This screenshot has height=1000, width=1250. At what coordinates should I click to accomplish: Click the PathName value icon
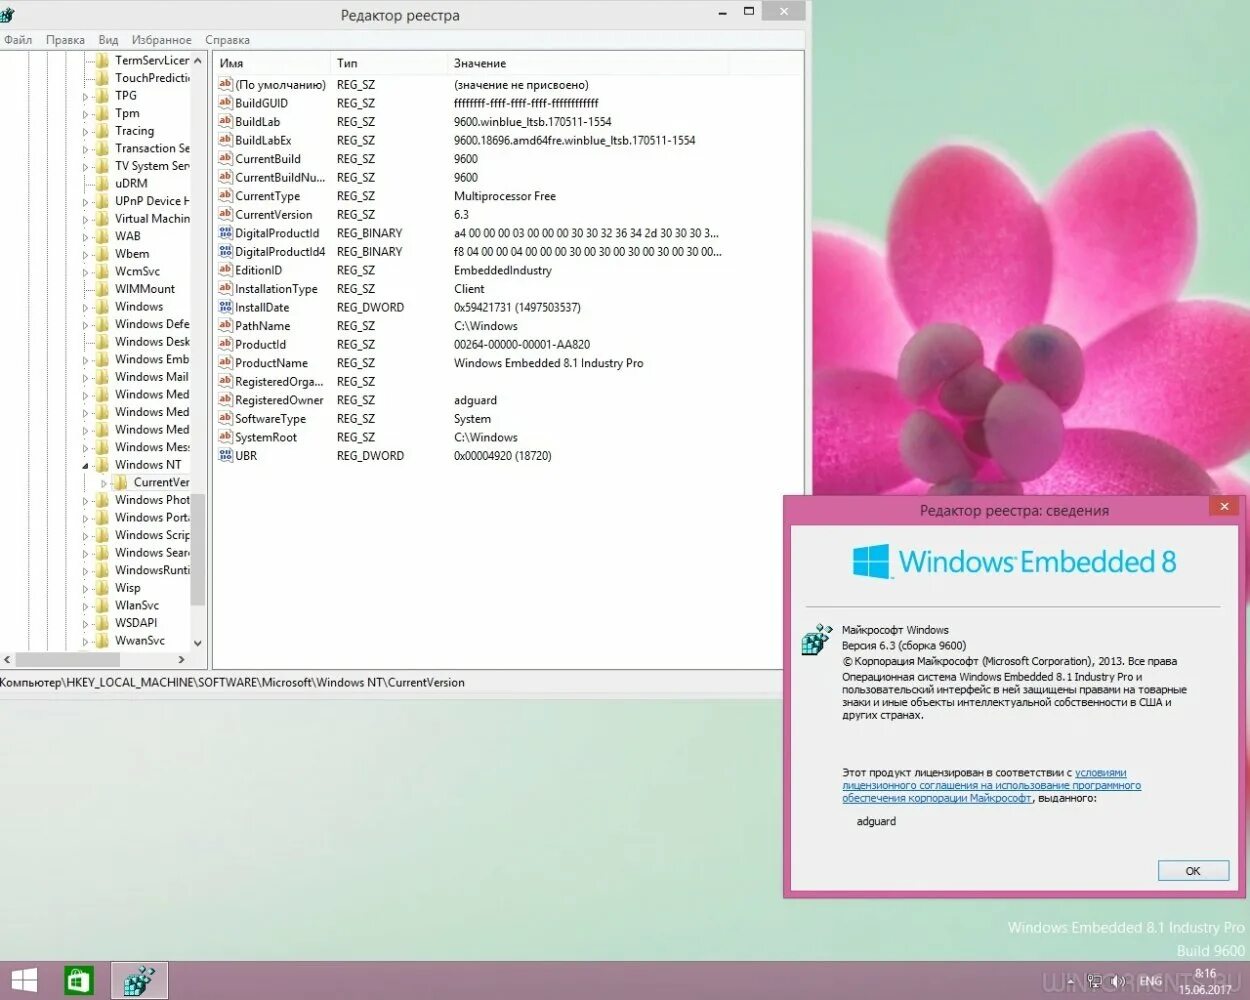(x=226, y=325)
